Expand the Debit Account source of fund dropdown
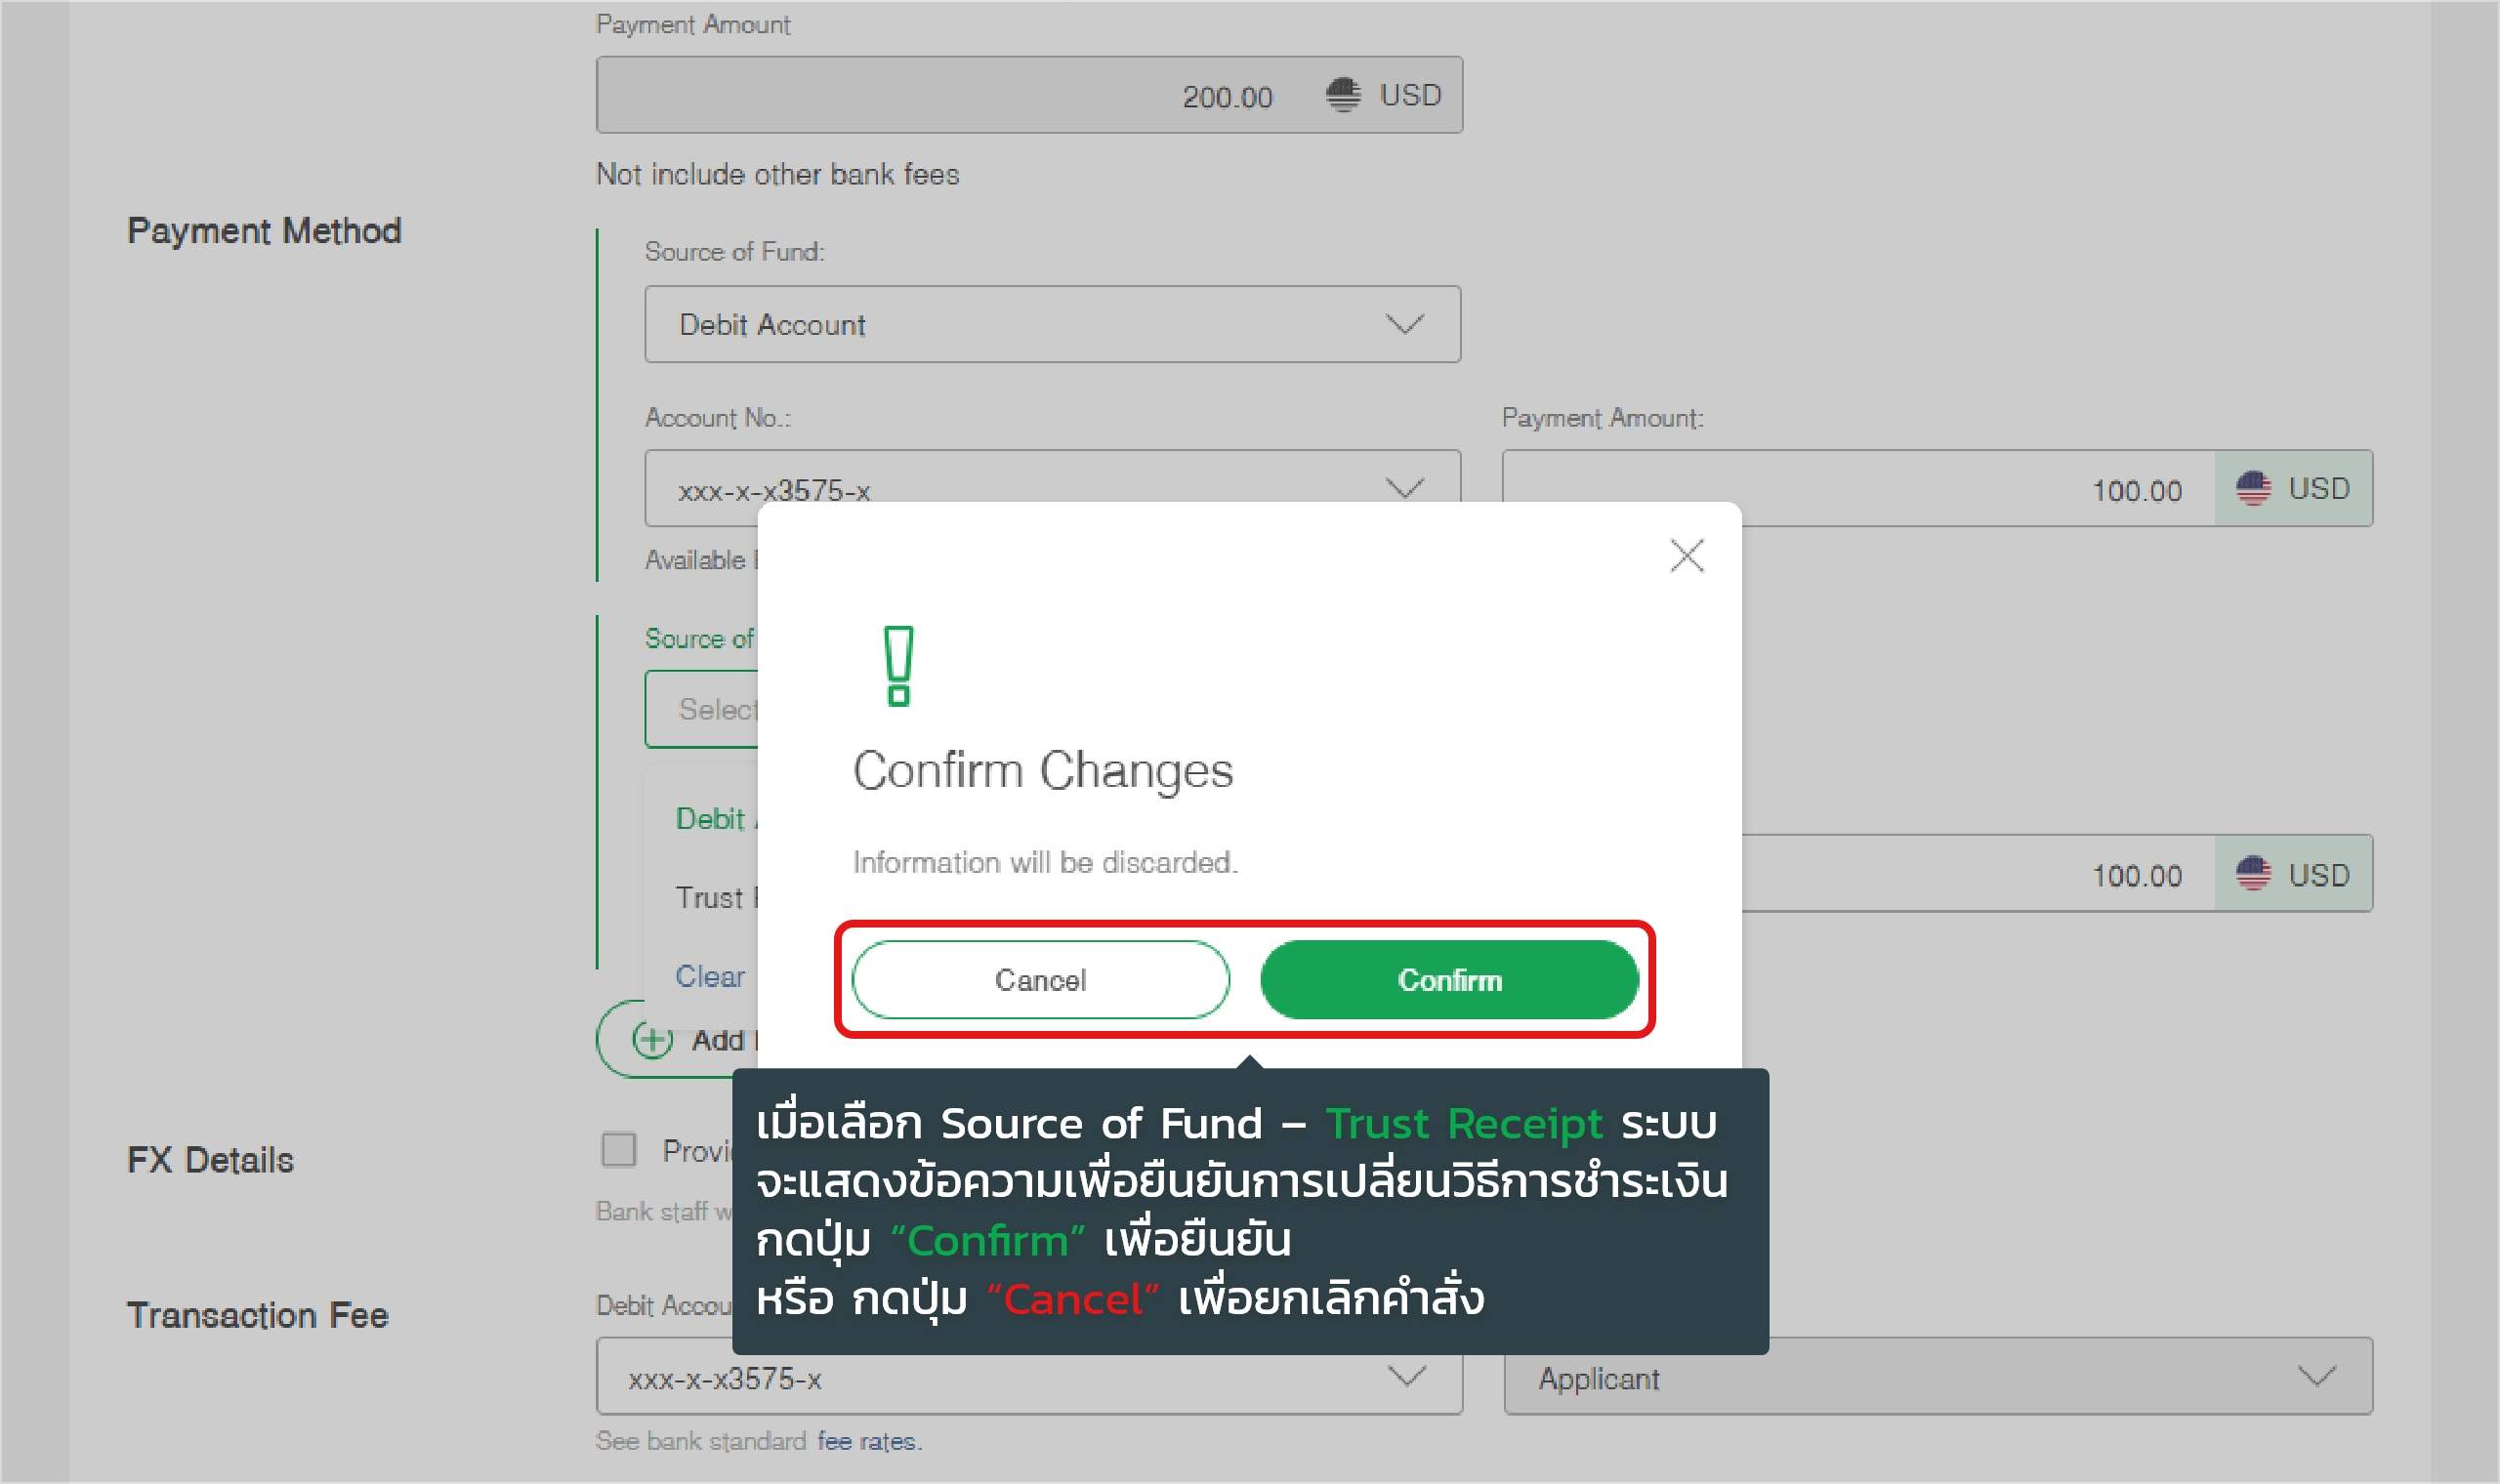 pyautogui.click(x=1052, y=324)
